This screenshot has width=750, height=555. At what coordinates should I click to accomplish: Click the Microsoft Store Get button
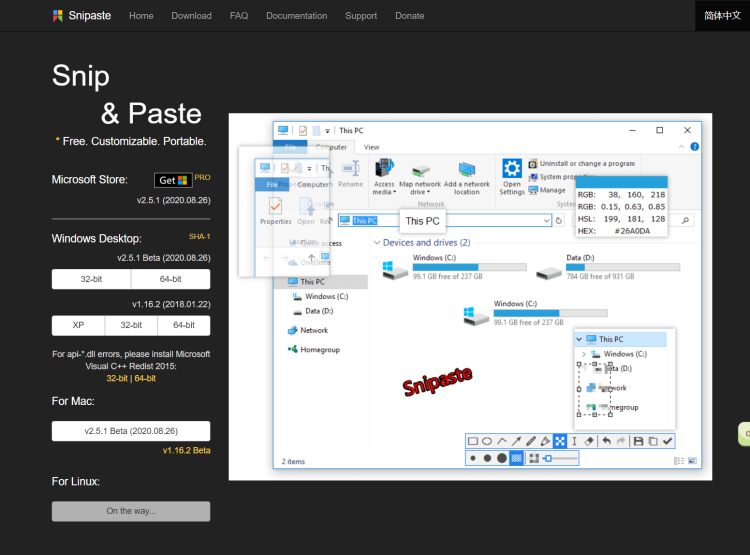pyautogui.click(x=173, y=180)
